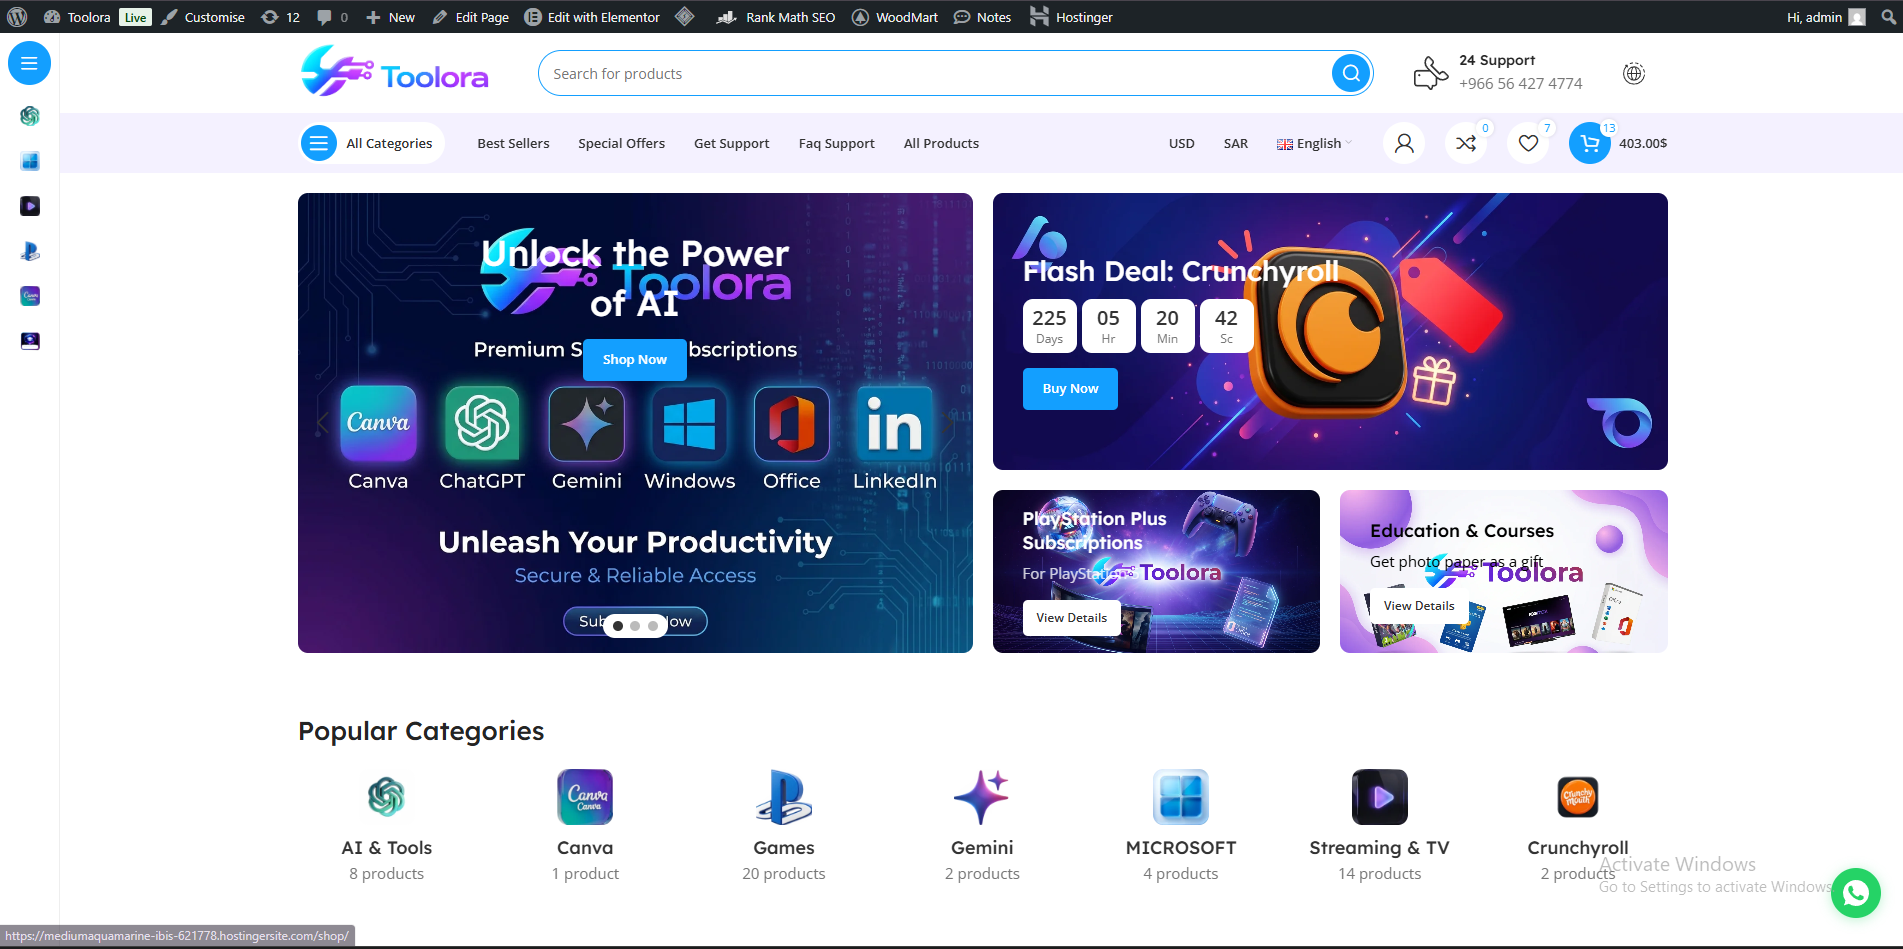Click Edit Page in admin bar
This screenshot has height=949, width=1903.
tap(471, 17)
